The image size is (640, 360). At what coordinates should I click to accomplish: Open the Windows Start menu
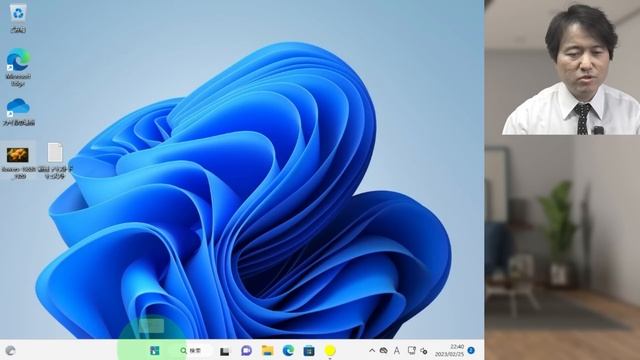155,351
